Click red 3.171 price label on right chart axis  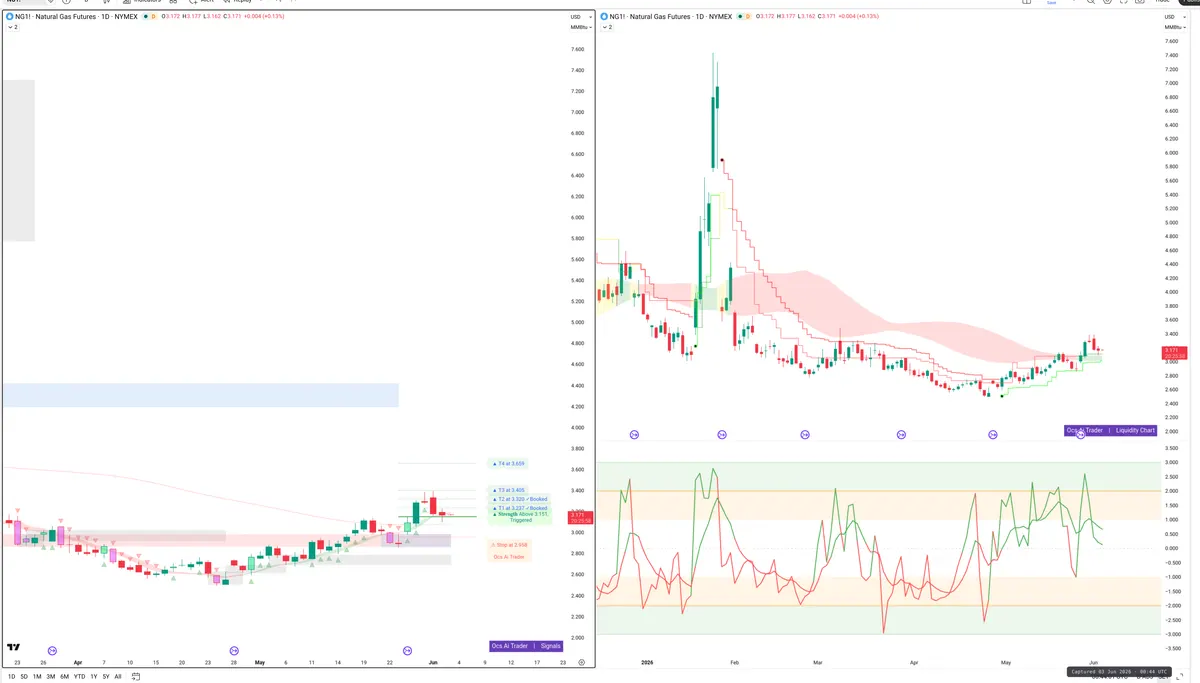tap(1172, 352)
